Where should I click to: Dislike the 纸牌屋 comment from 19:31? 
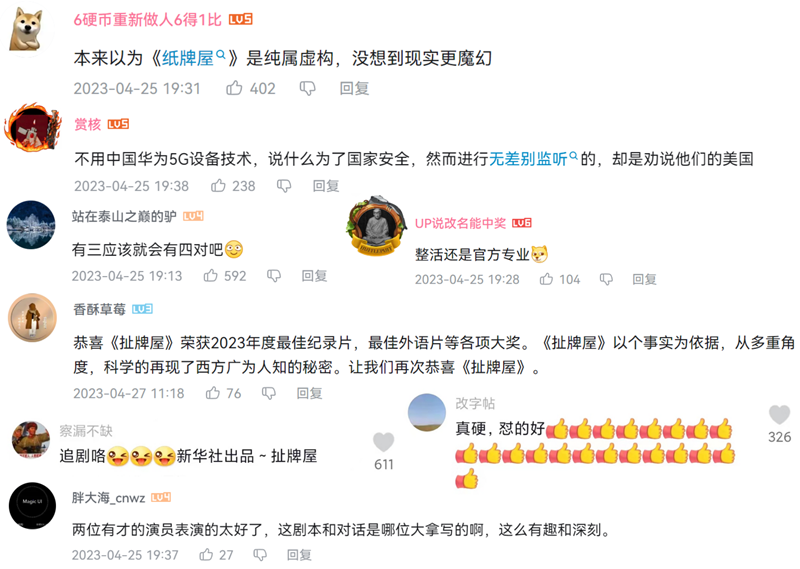(307, 89)
